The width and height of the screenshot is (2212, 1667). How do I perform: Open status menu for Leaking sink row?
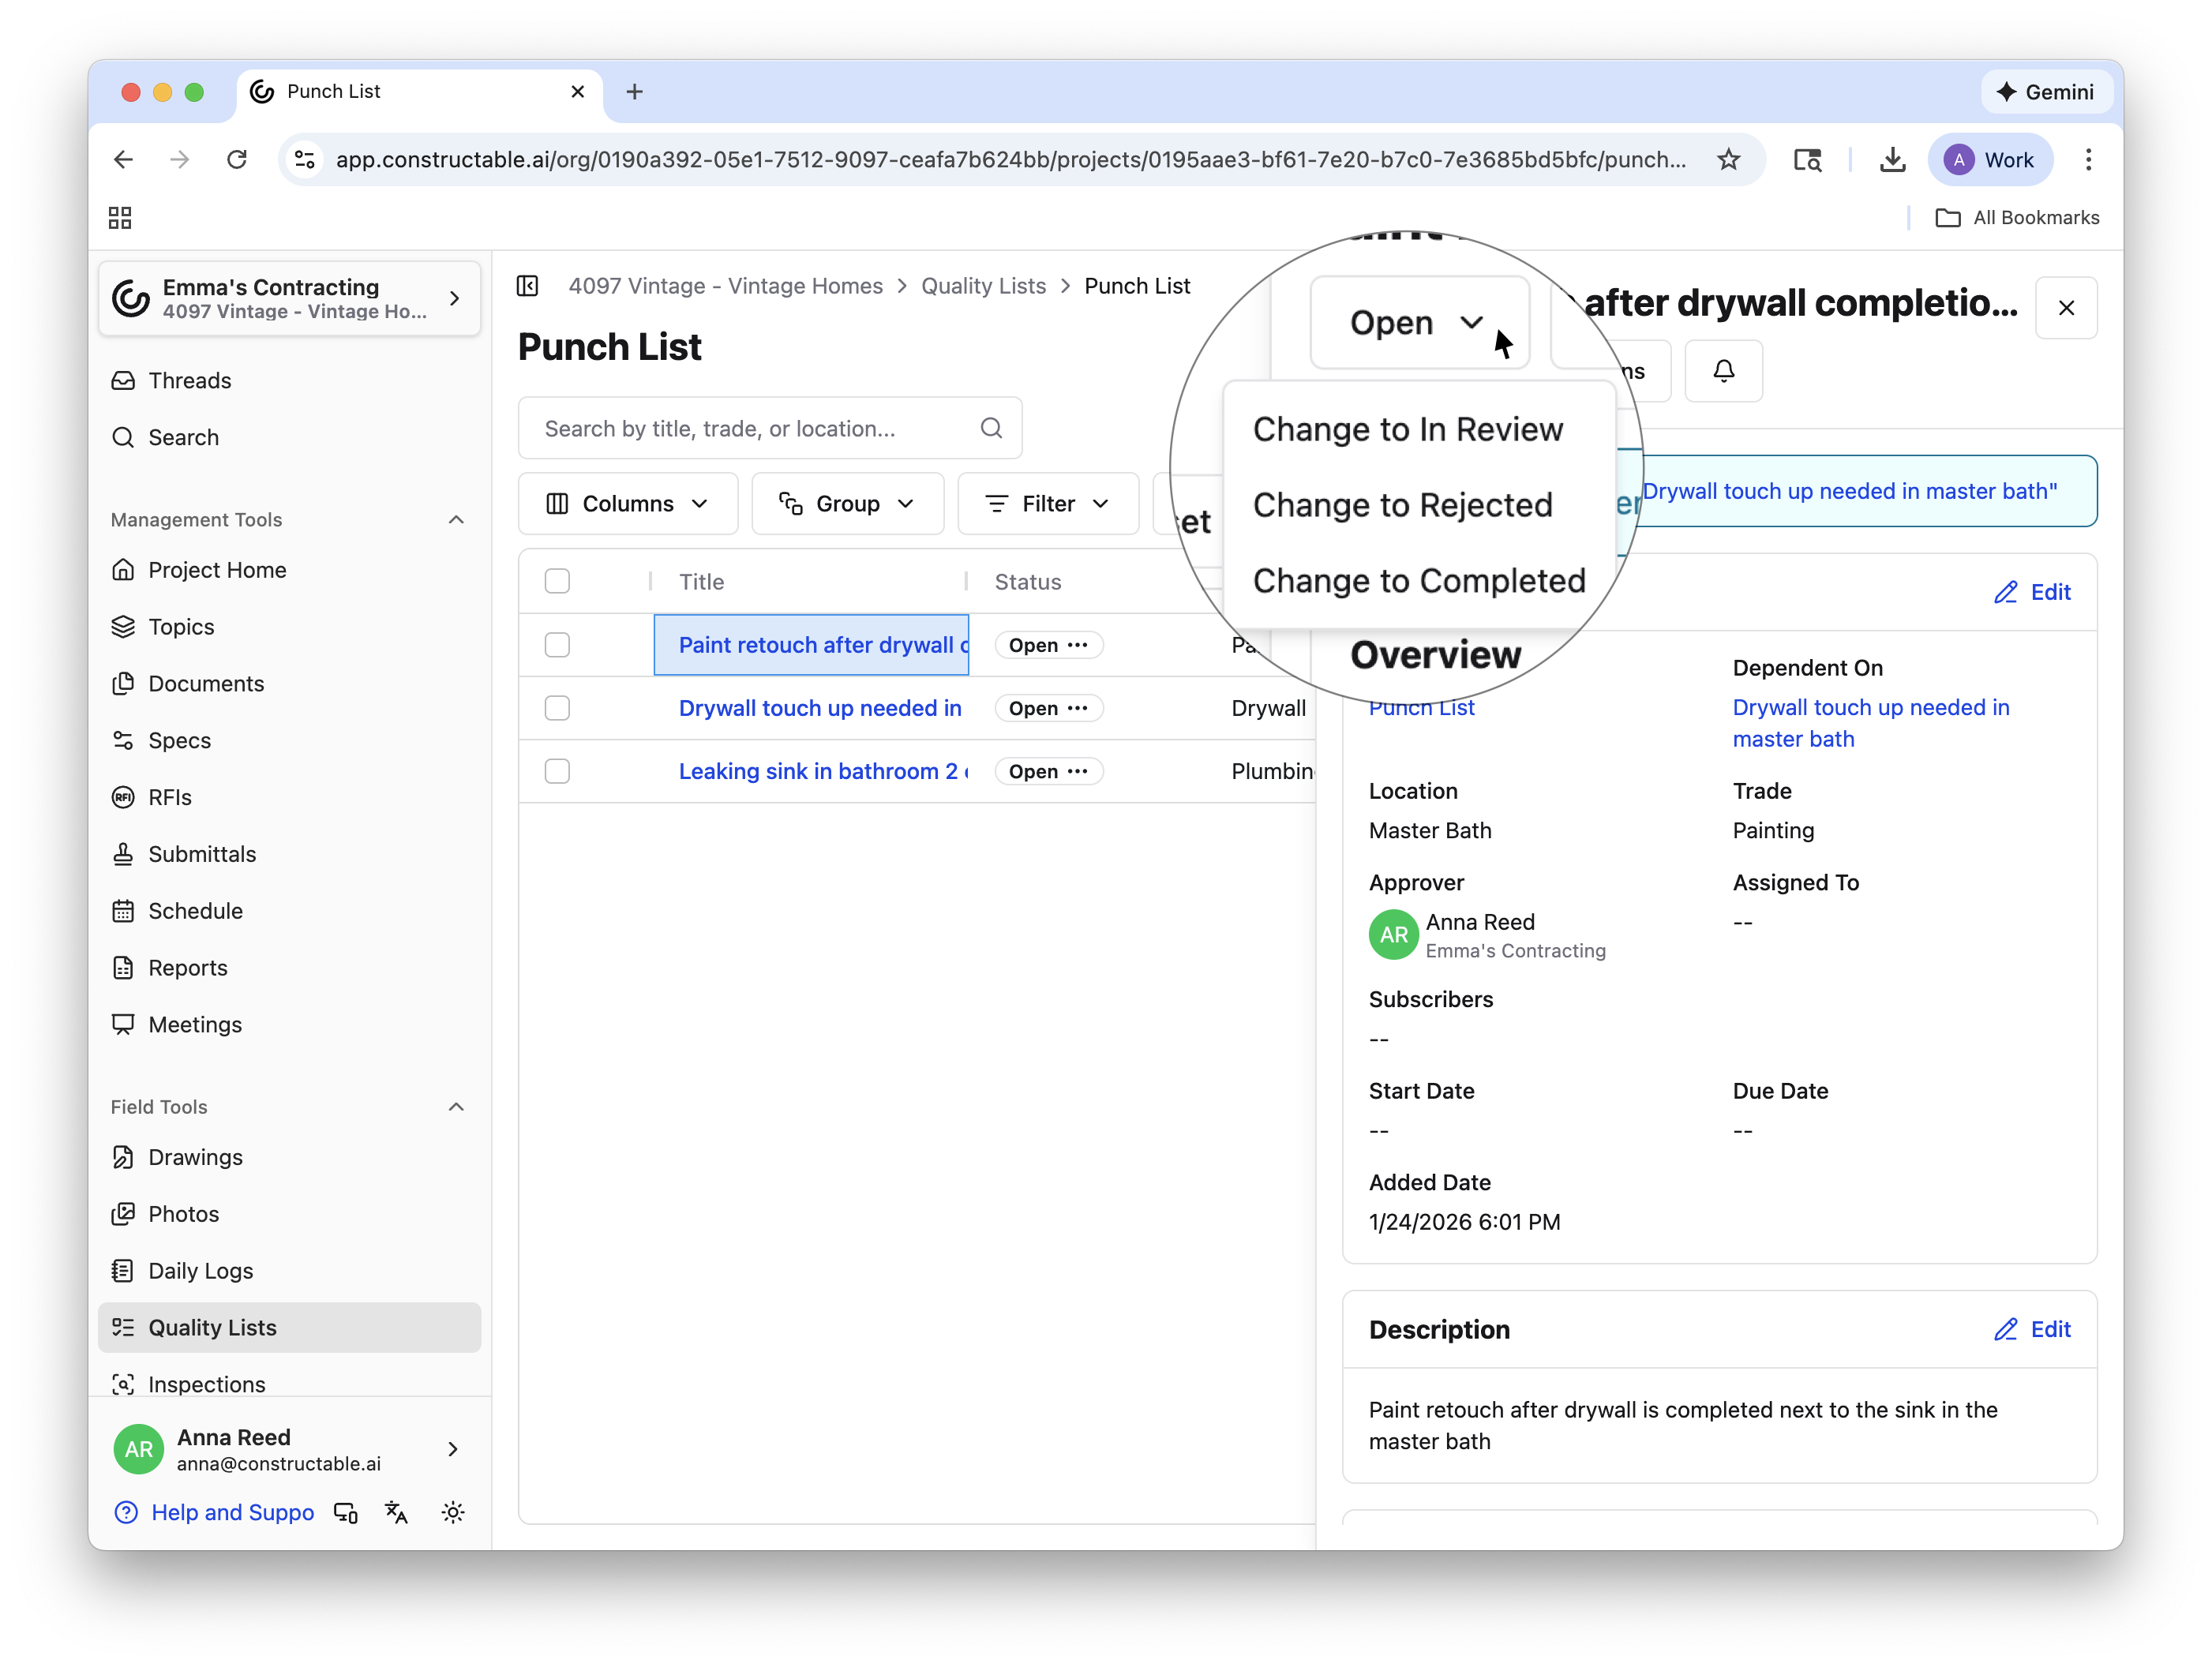(1048, 771)
